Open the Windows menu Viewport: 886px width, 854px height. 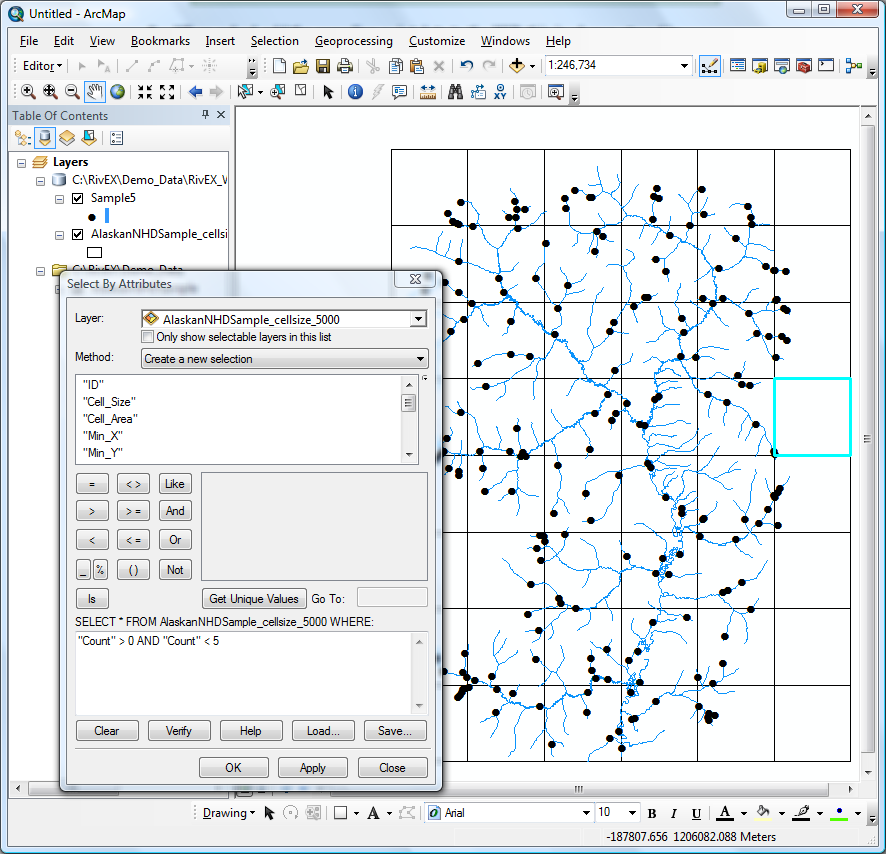pyautogui.click(x=505, y=41)
